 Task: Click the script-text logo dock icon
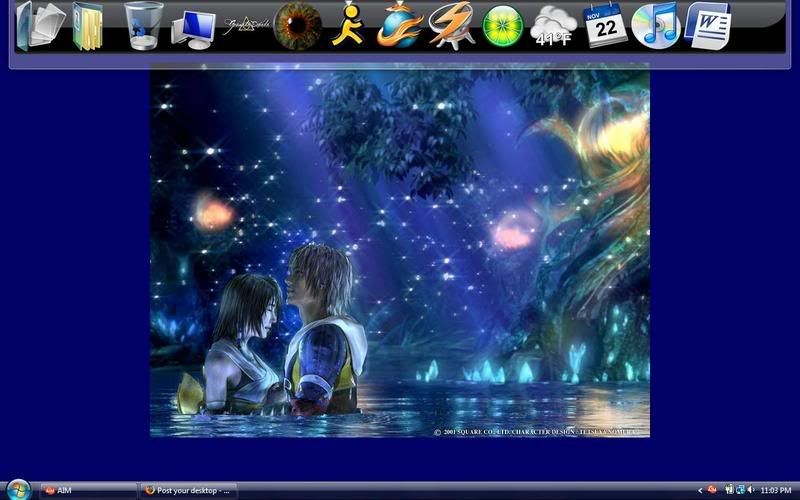tap(245, 26)
